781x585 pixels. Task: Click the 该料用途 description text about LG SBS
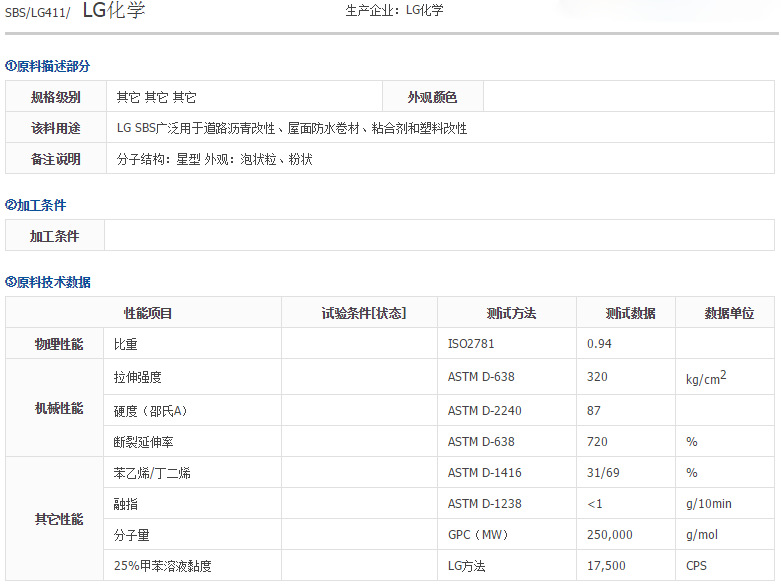(291, 128)
